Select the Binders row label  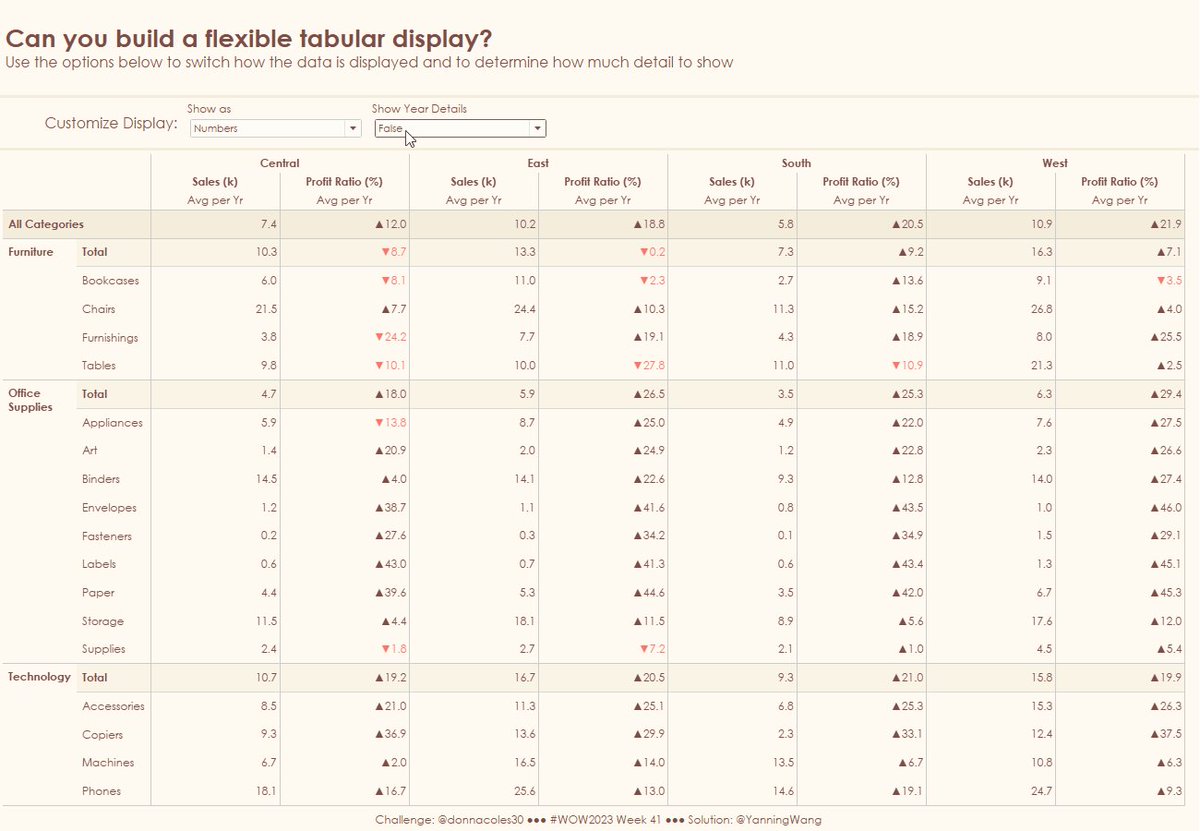click(x=101, y=480)
